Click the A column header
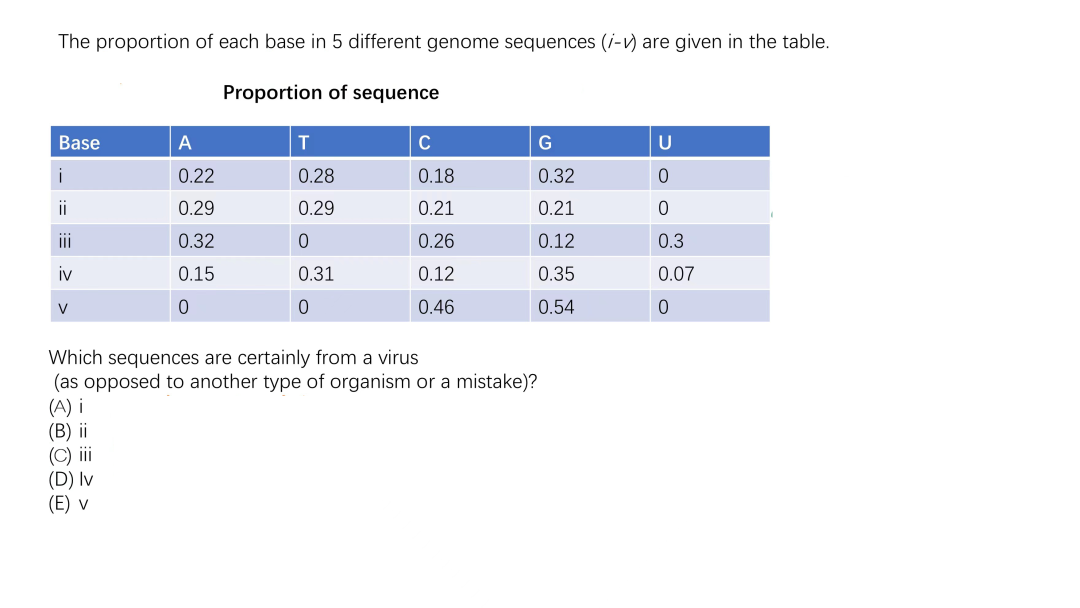Image resolution: width=1080 pixels, height=608 pixels. 230,142
